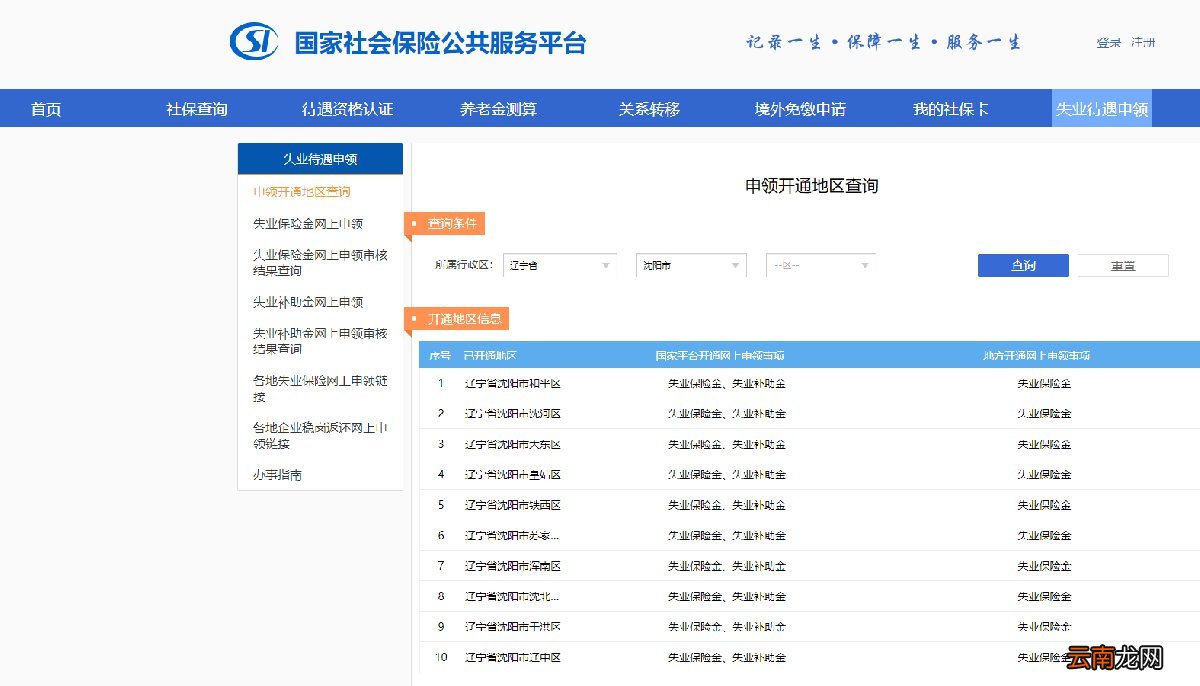The height and width of the screenshot is (686, 1200).
Task: Select row 6 truncated region cell
Action: (512, 535)
